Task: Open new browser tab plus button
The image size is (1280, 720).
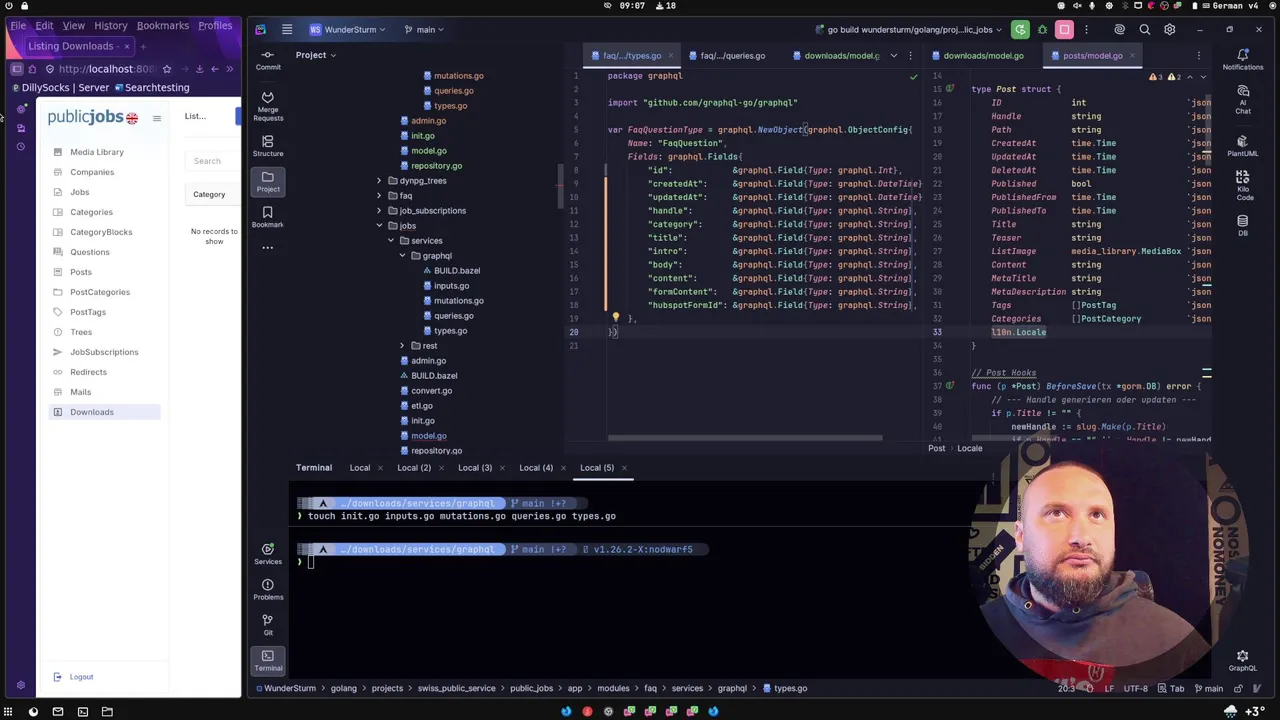Action: coord(143,46)
